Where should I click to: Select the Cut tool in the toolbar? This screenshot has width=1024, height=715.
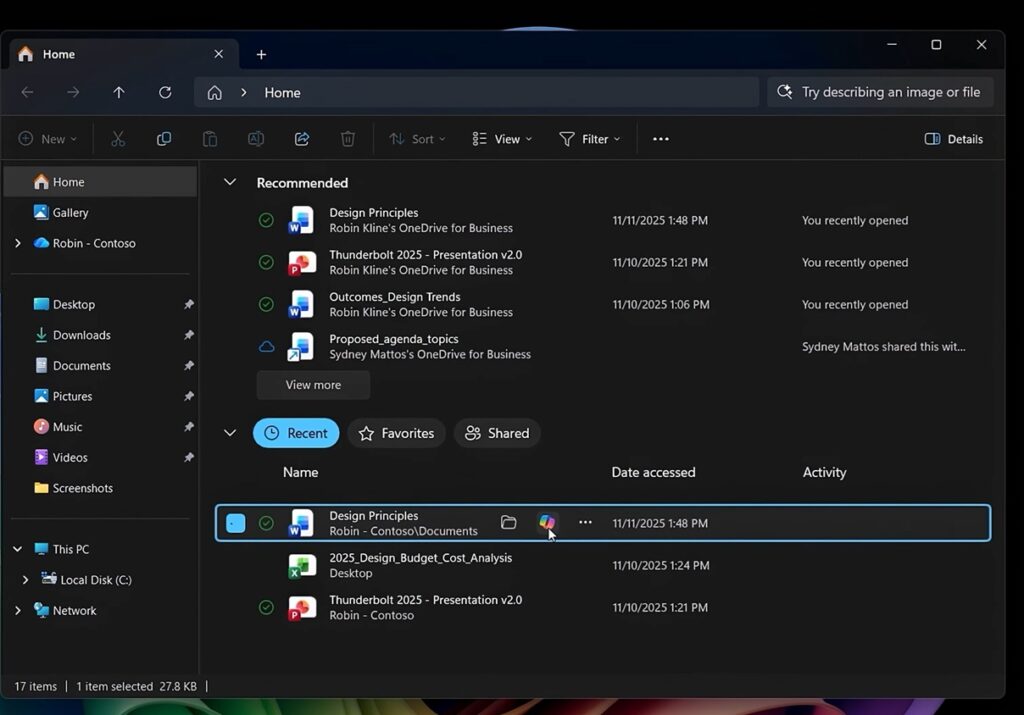click(x=117, y=138)
